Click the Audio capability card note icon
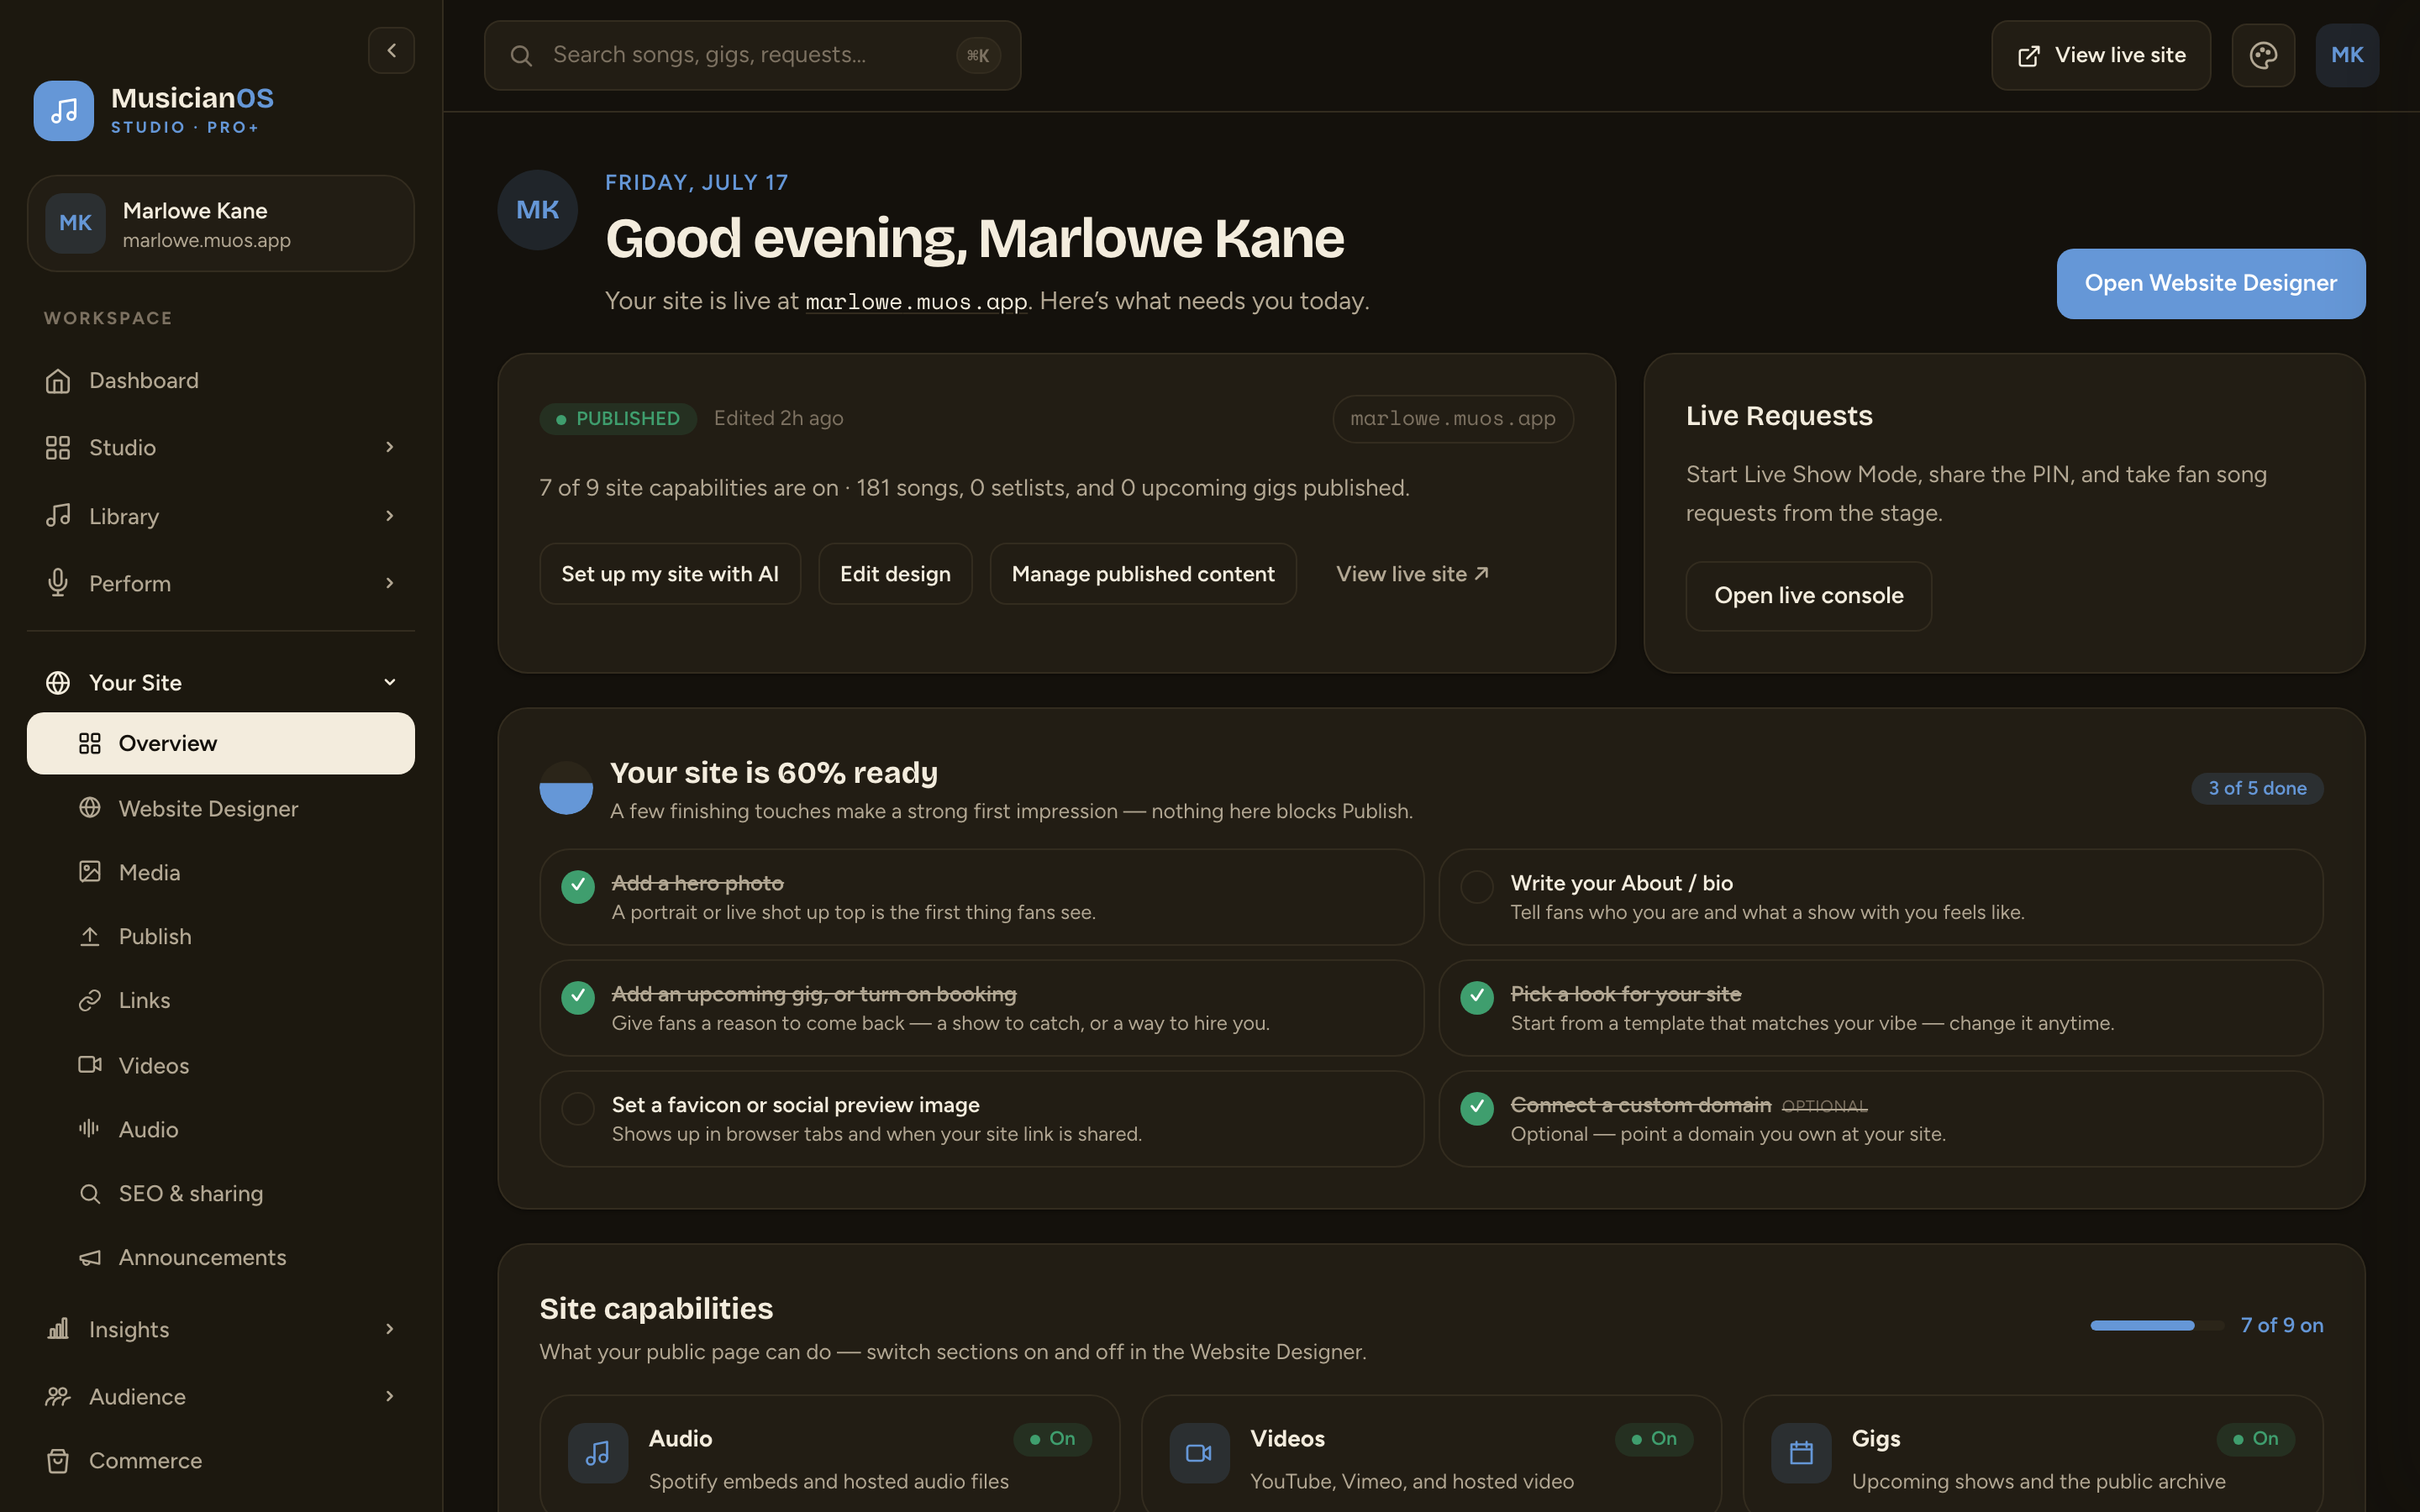Viewport: 2420px width, 1512px height. click(x=598, y=1453)
